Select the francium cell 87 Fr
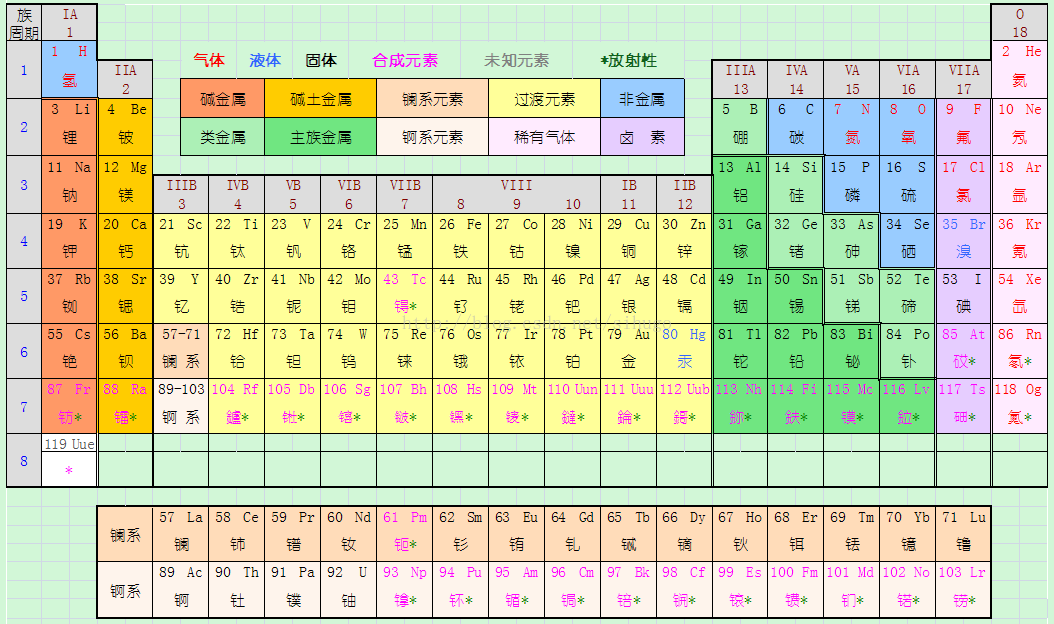The height and width of the screenshot is (624, 1054). [x=69, y=406]
